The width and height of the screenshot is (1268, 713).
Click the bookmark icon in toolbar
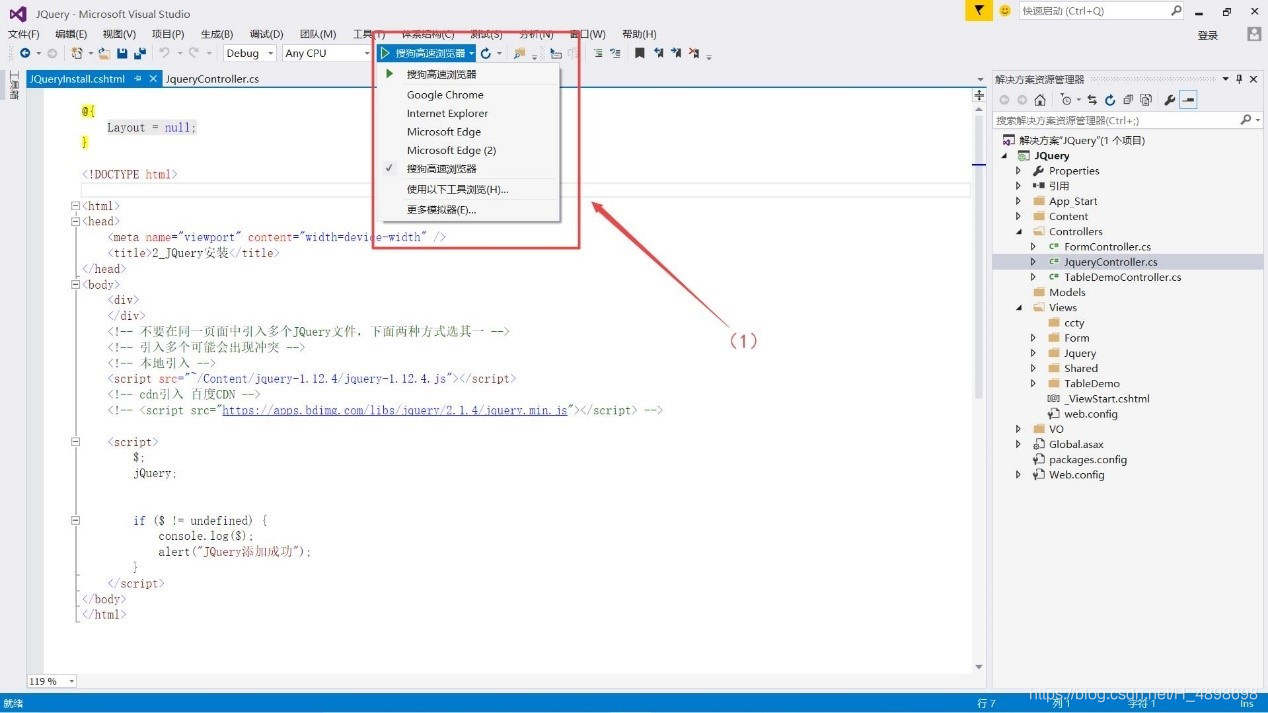click(639, 53)
